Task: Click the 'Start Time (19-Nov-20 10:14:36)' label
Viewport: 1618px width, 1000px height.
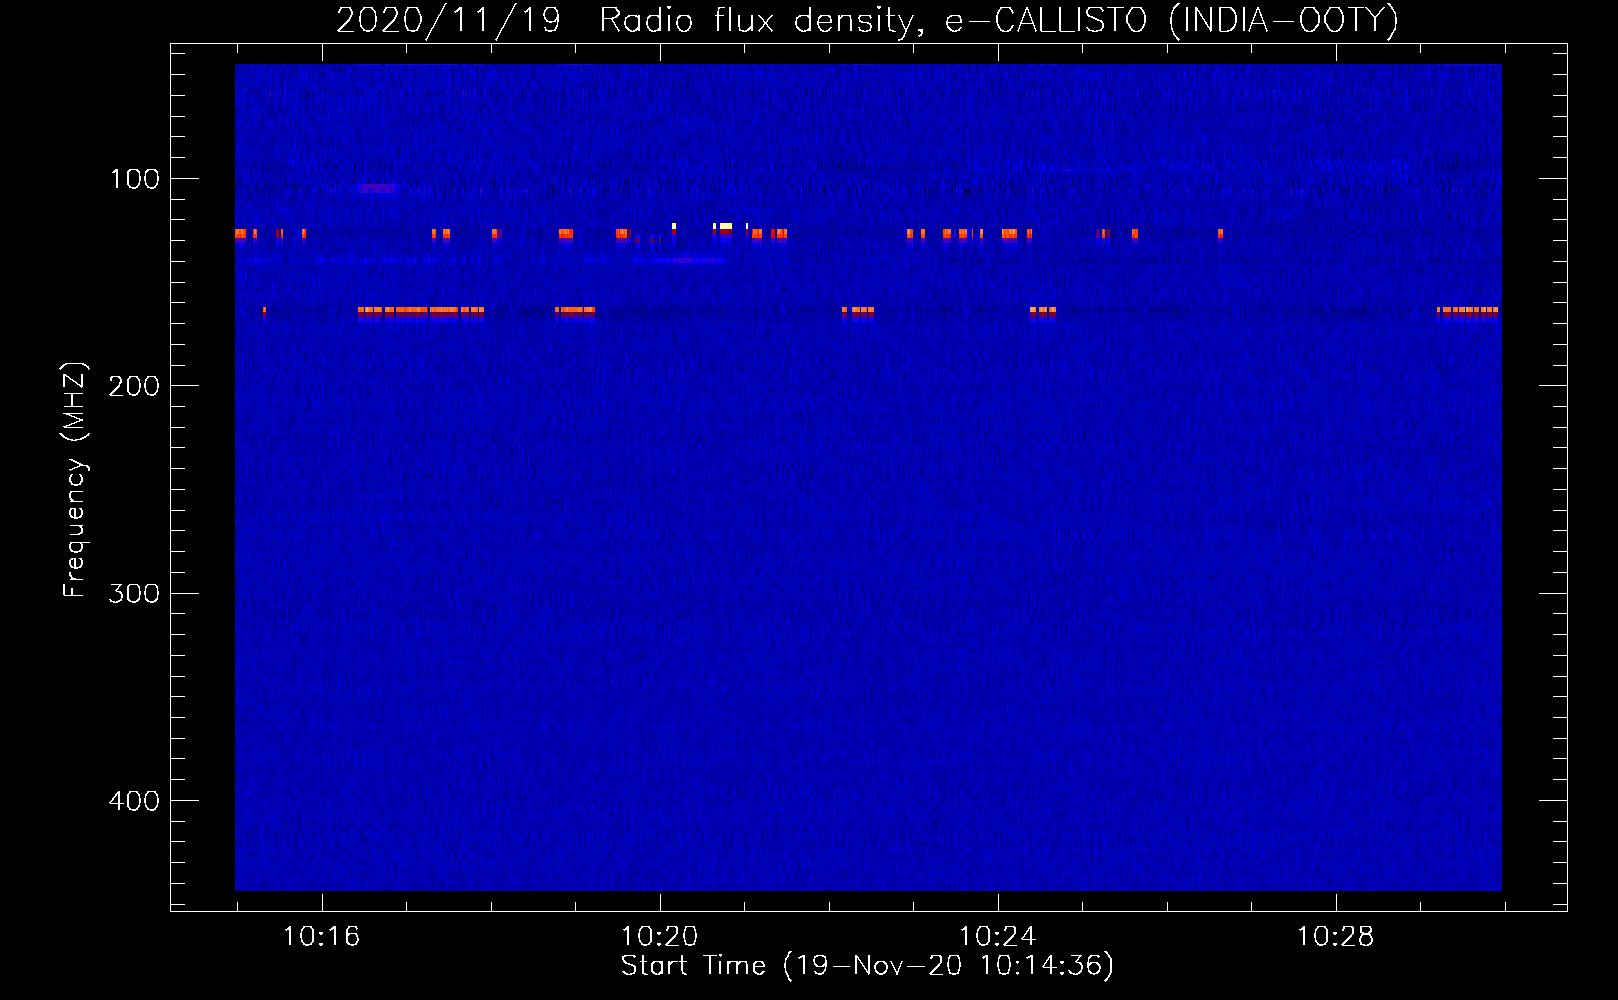Action: [x=867, y=966]
